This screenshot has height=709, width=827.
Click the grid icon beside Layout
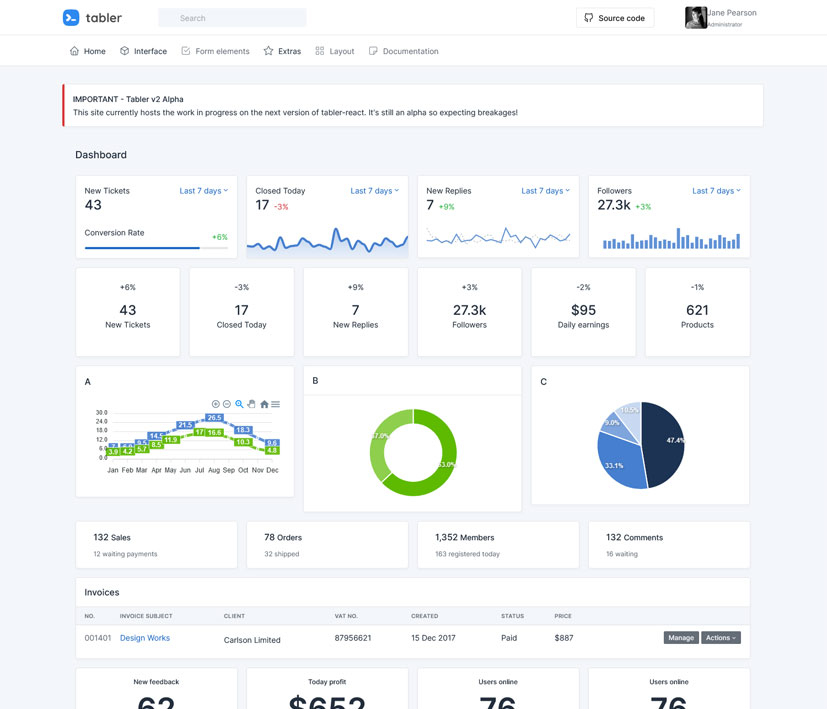coord(318,50)
